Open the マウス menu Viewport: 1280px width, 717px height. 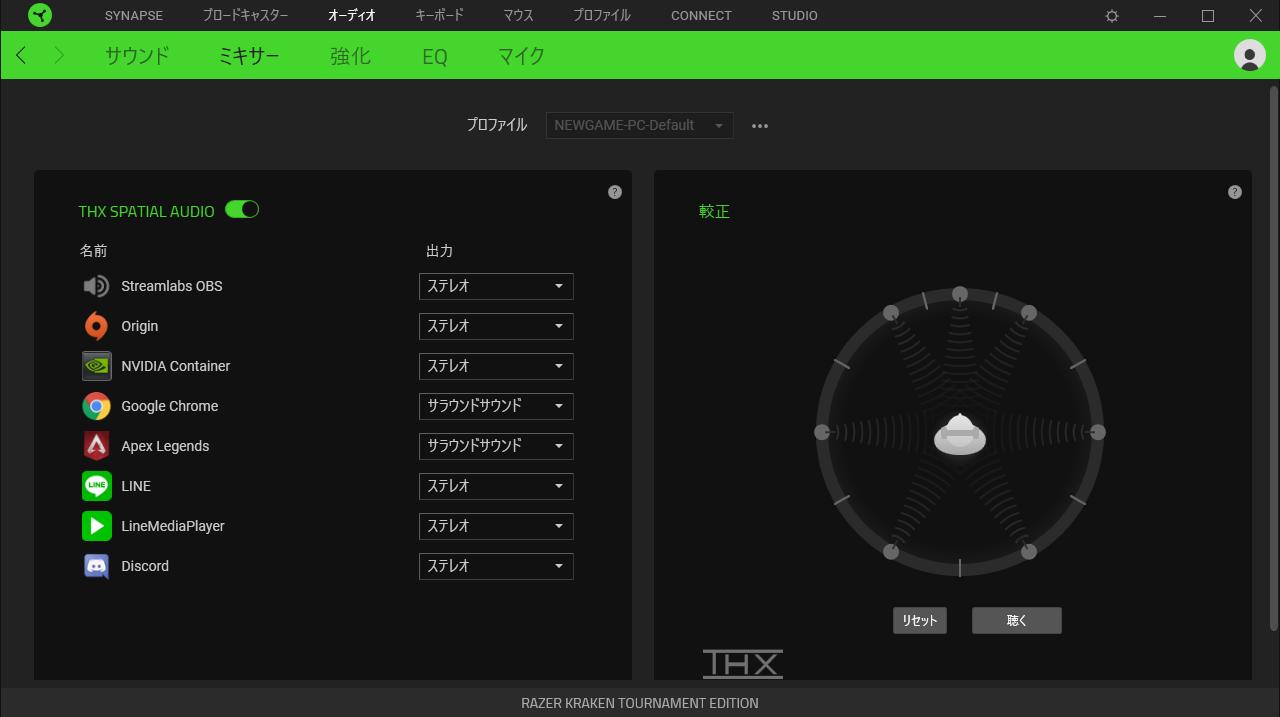pyautogui.click(x=518, y=16)
